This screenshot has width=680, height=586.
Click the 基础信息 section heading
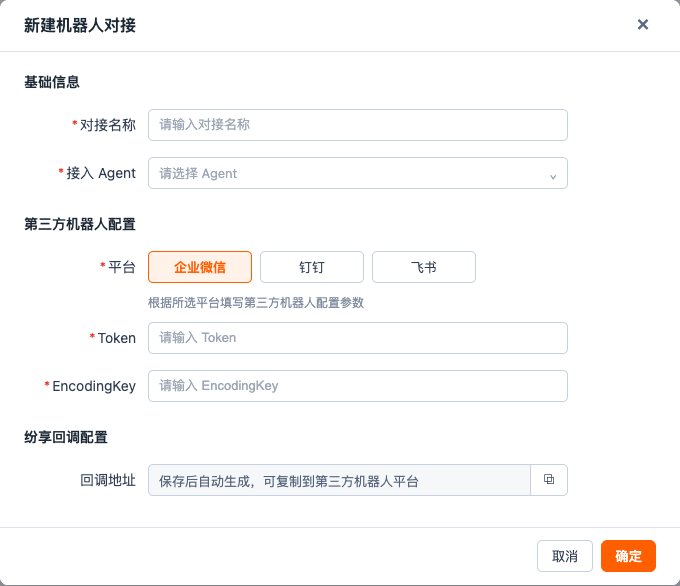pos(52,82)
